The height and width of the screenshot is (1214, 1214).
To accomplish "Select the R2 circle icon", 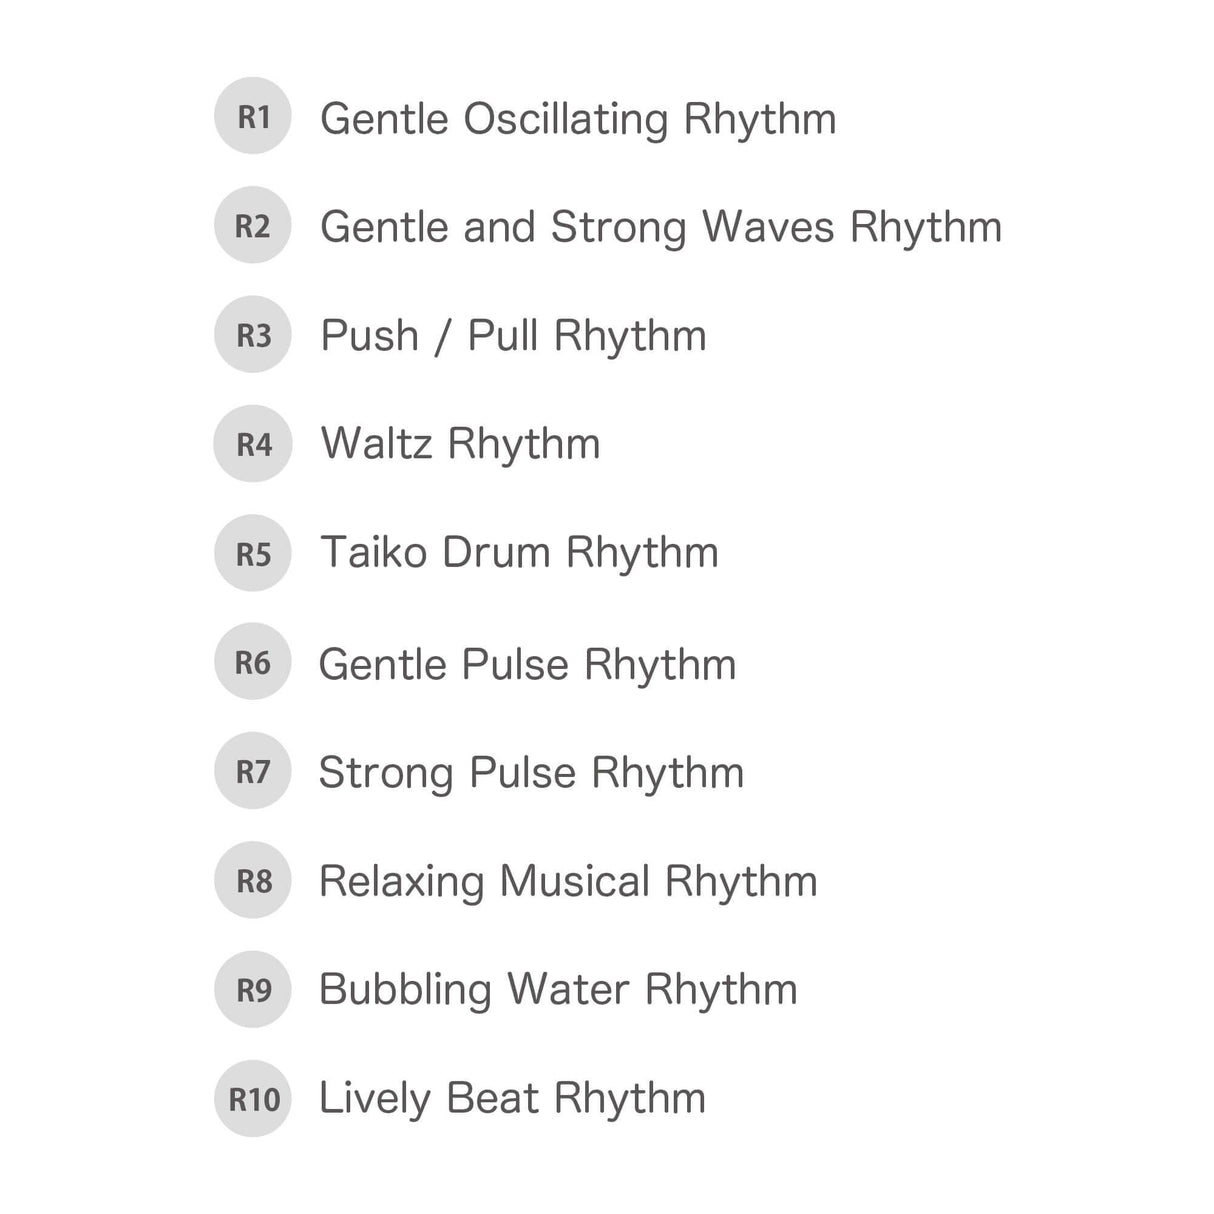I will click(x=252, y=225).
